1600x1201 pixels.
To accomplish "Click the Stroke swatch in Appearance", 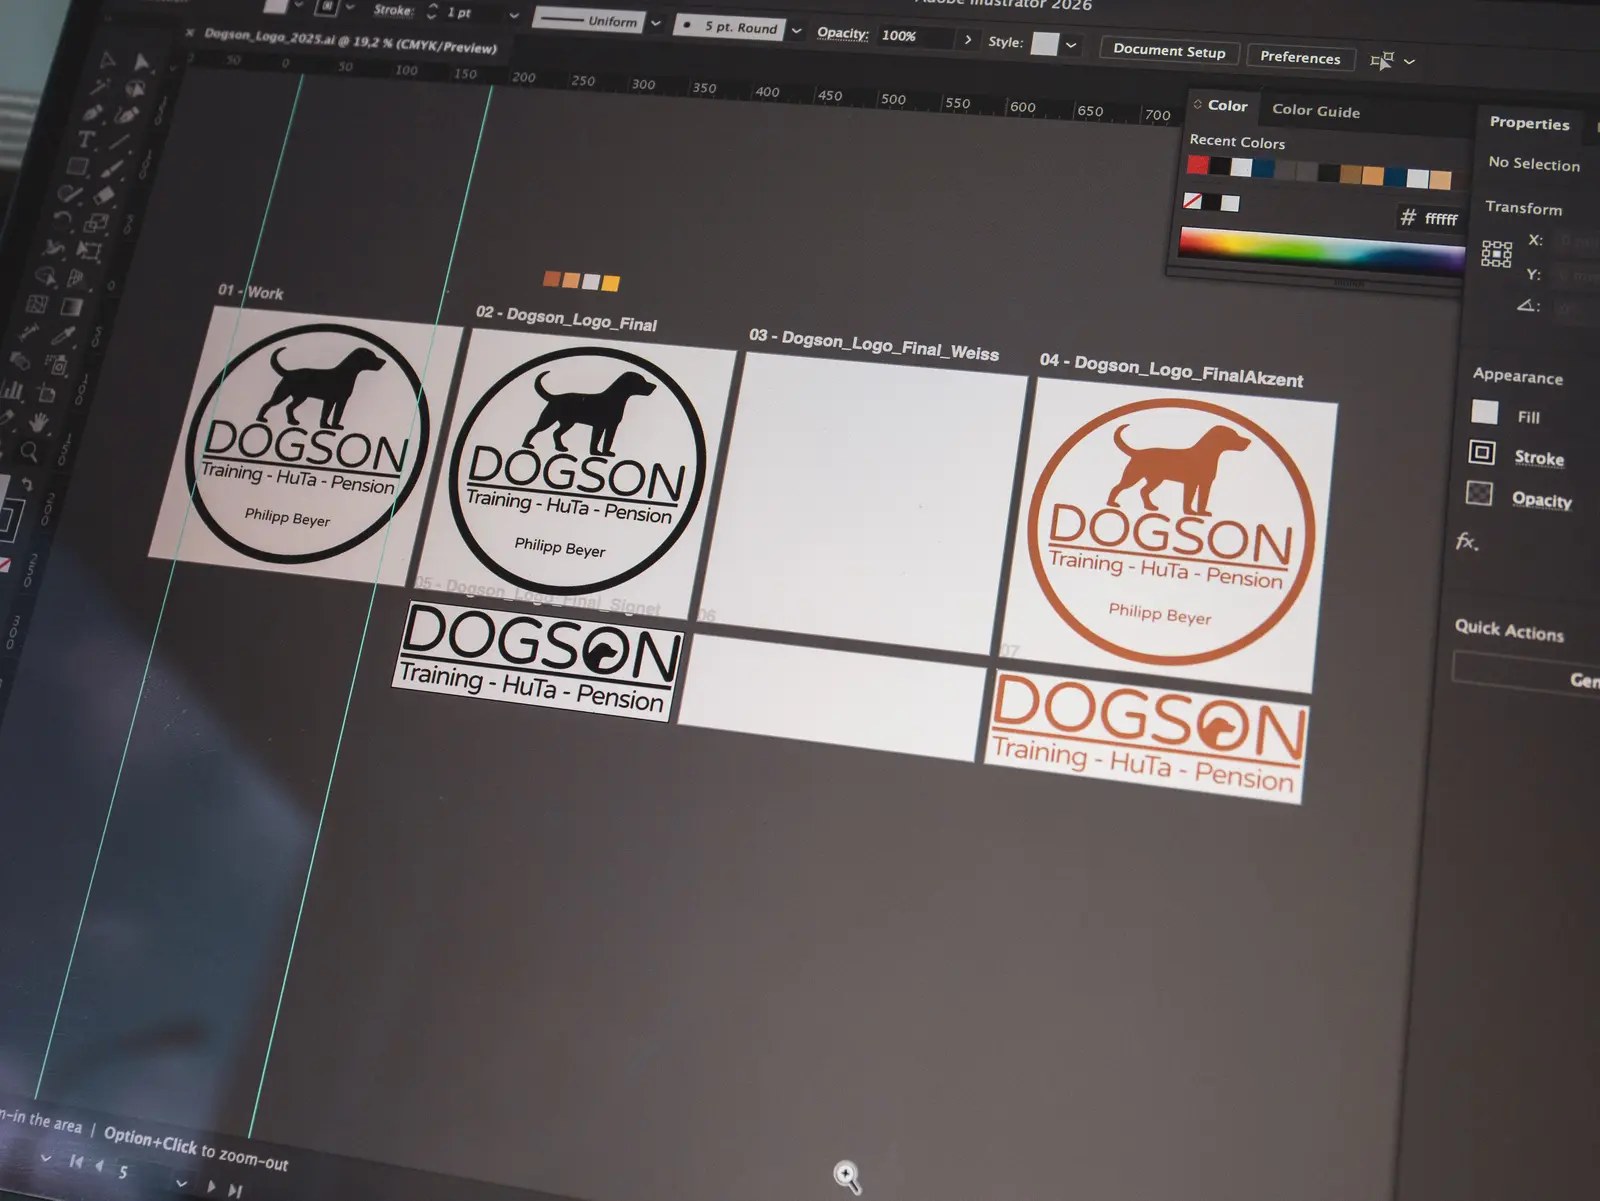I will pyautogui.click(x=1482, y=453).
